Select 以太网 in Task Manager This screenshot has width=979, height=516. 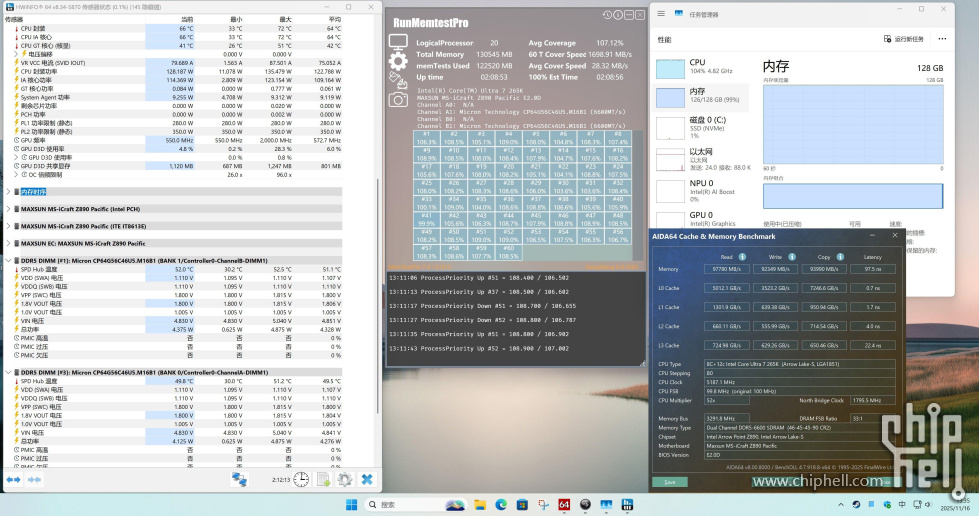coord(702,159)
